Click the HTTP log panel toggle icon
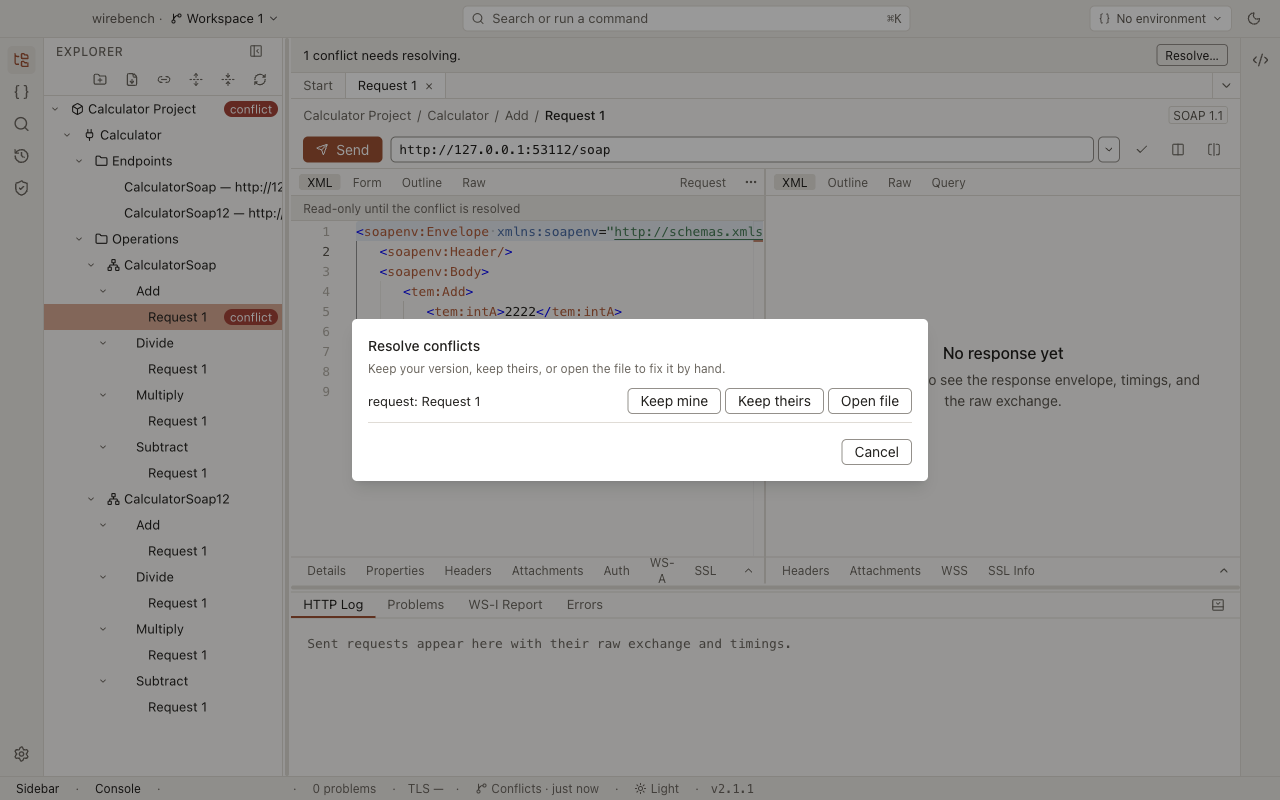This screenshot has height=800, width=1280. (x=1218, y=605)
